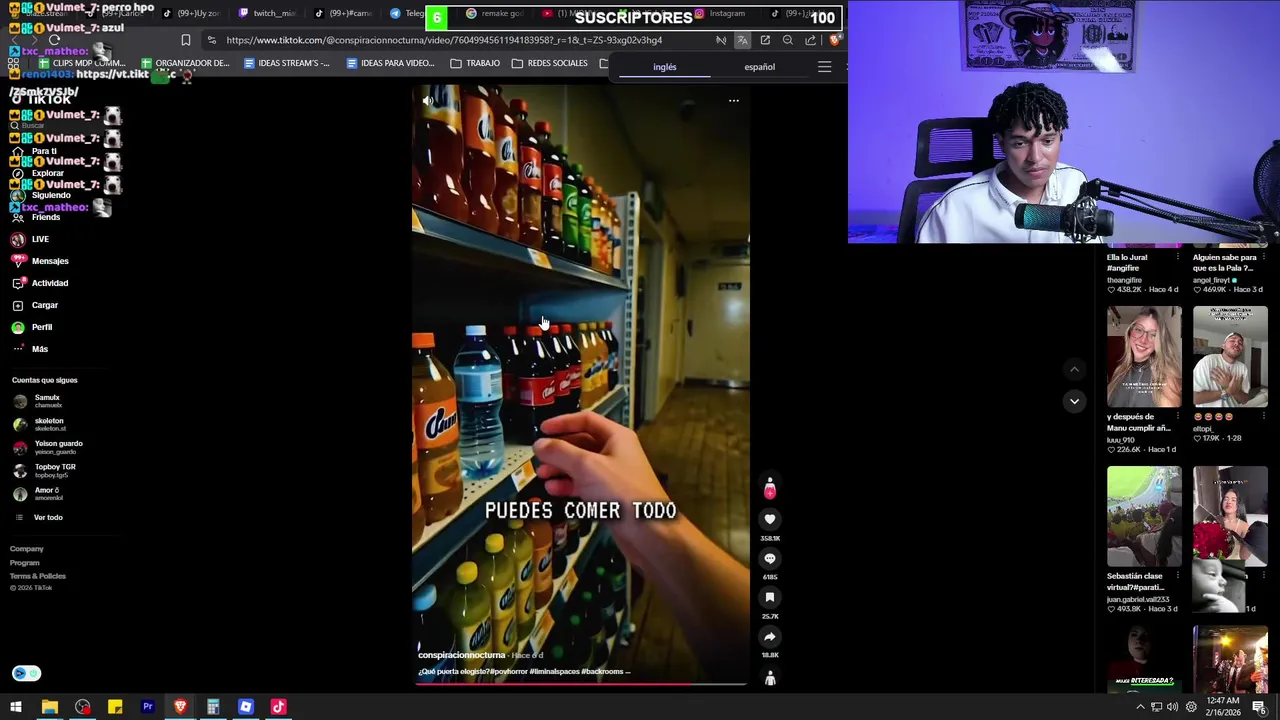
Task: Open translate popup hamburger menu
Action: click(824, 67)
